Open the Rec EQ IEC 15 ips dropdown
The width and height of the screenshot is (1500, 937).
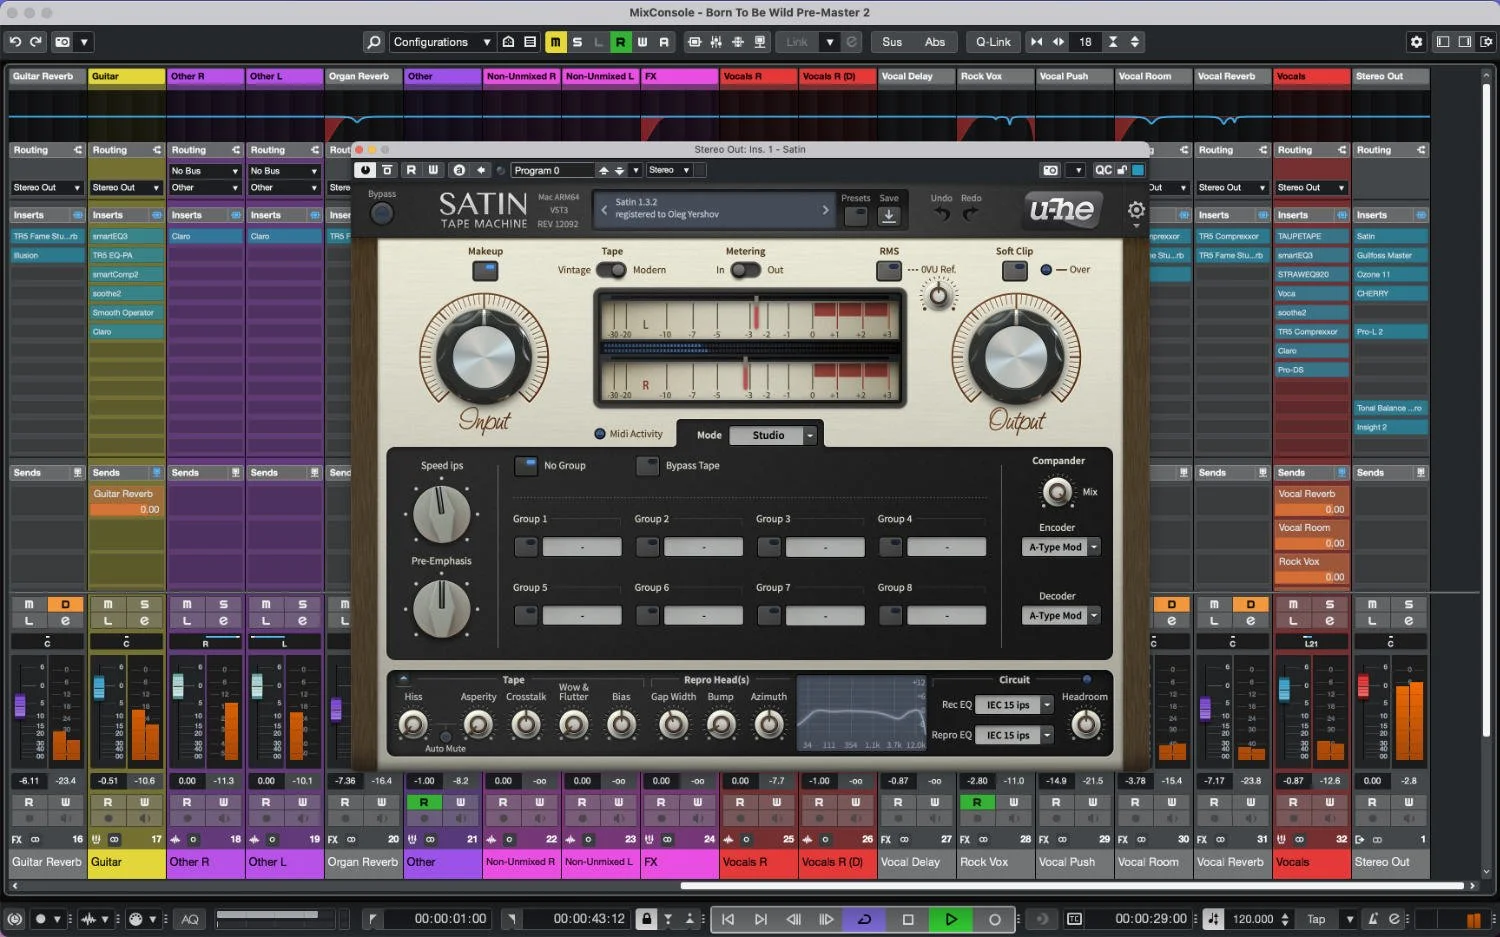(1014, 705)
